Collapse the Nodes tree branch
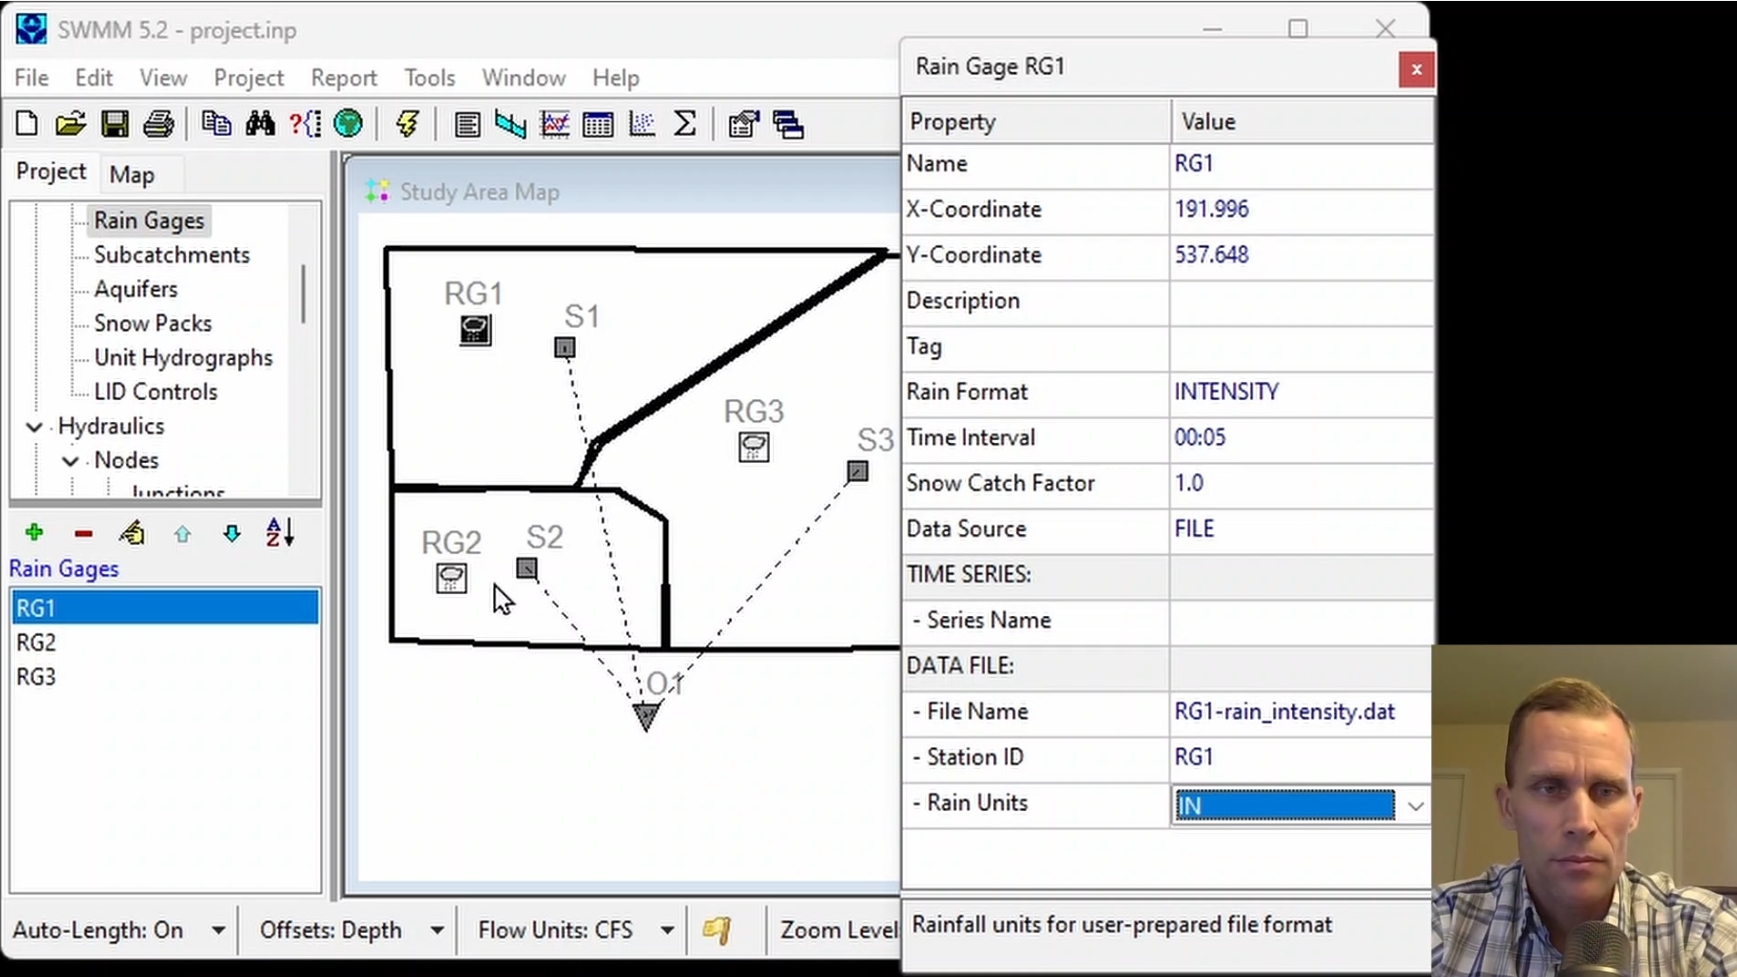 (70, 461)
